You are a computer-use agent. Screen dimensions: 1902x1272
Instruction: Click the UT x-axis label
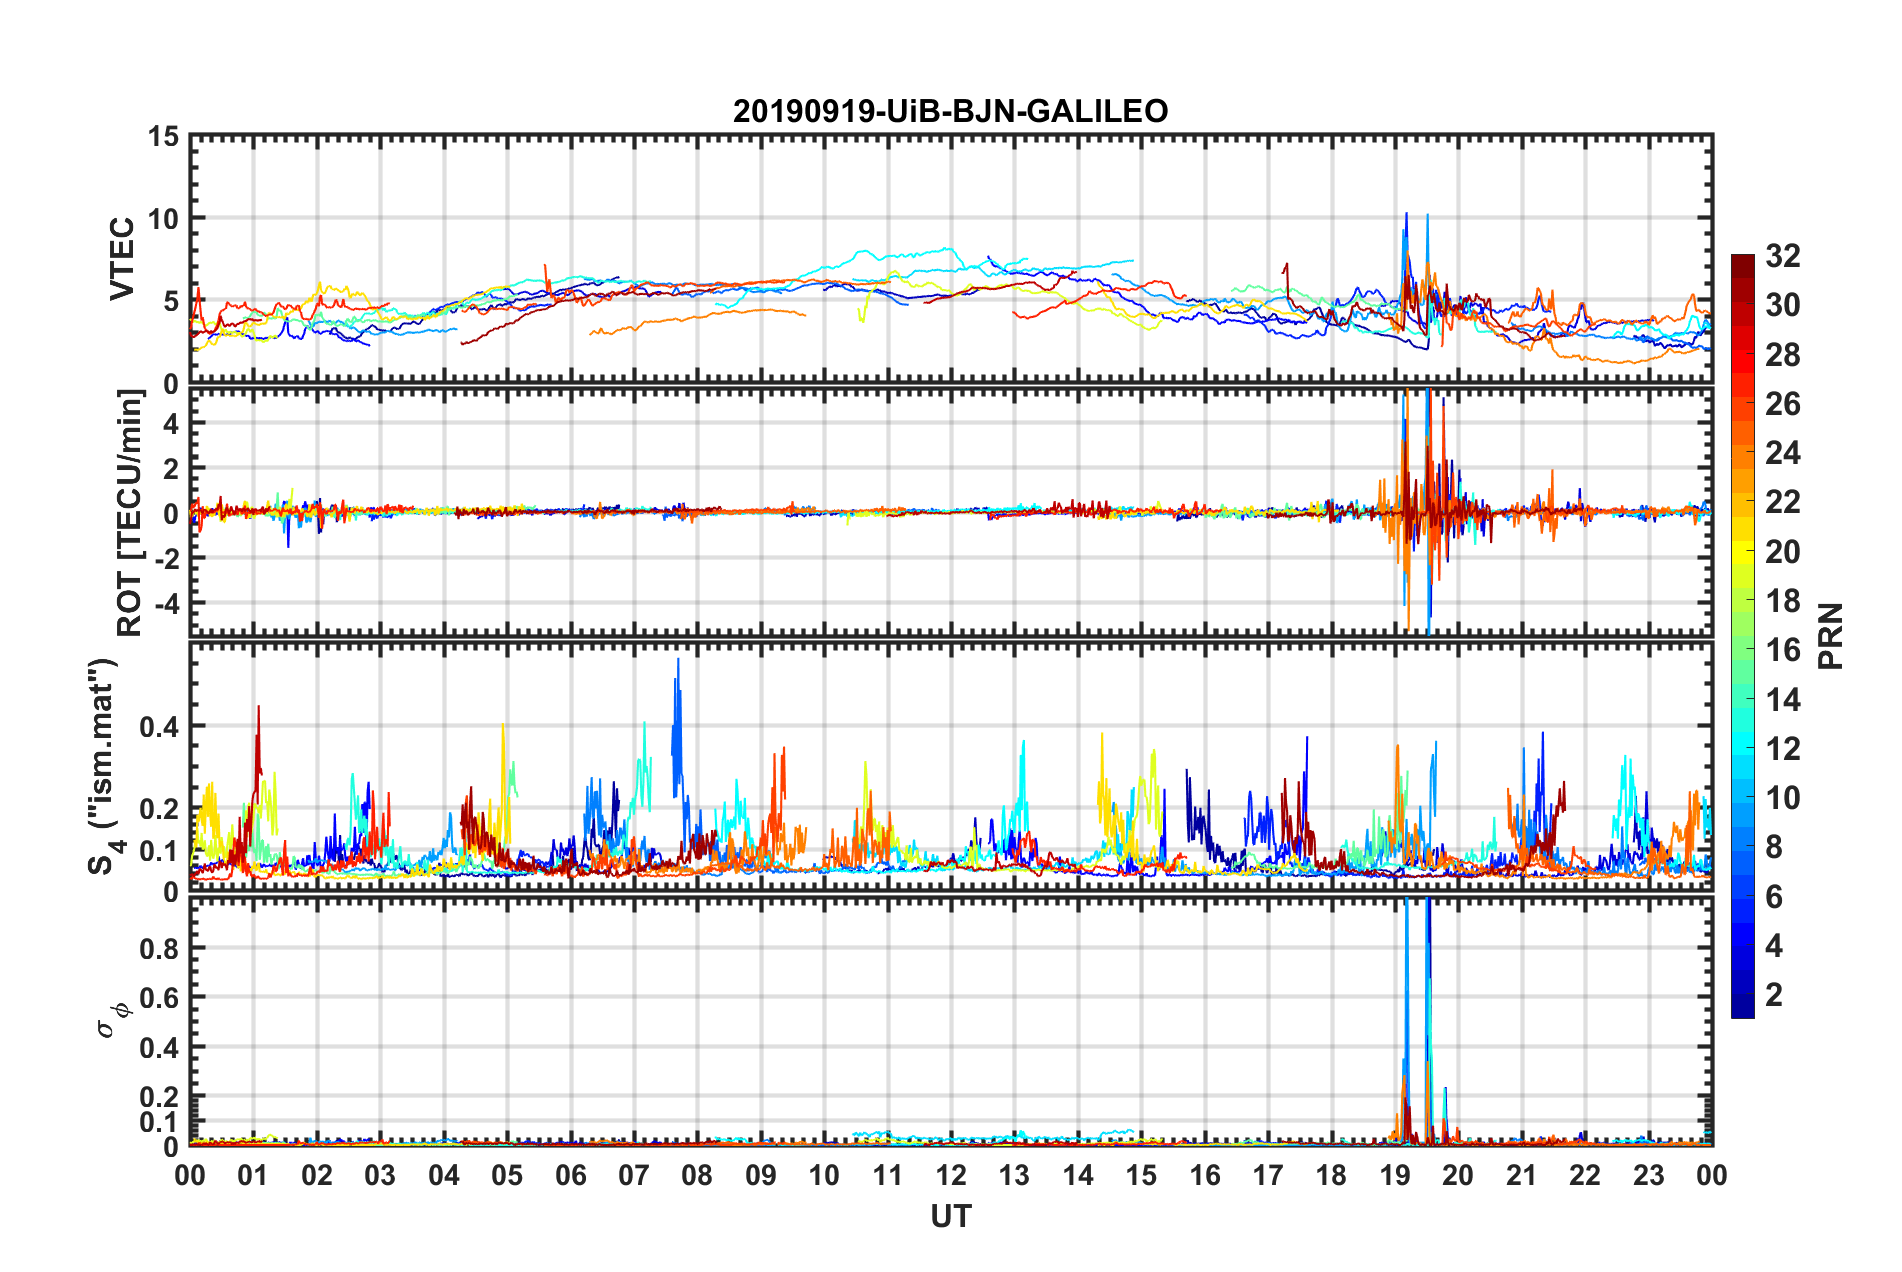point(951,1216)
